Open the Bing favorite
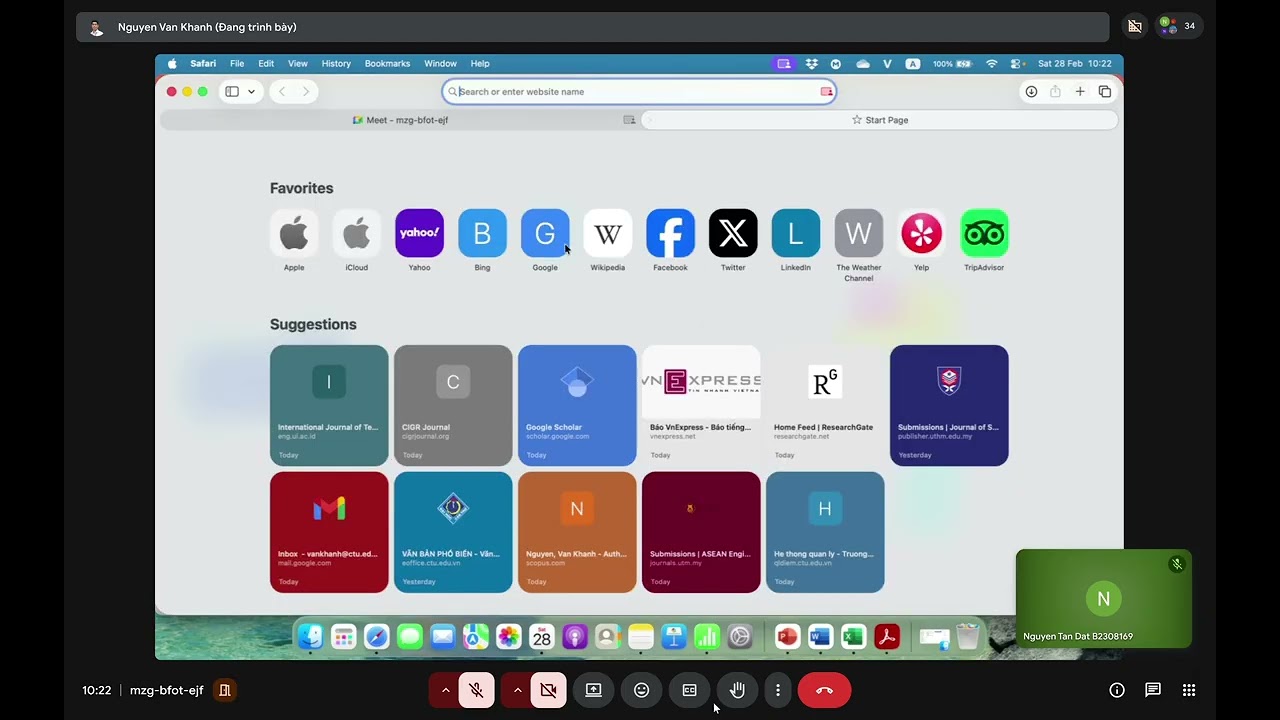Image resolution: width=1280 pixels, height=720 pixels. (x=482, y=233)
